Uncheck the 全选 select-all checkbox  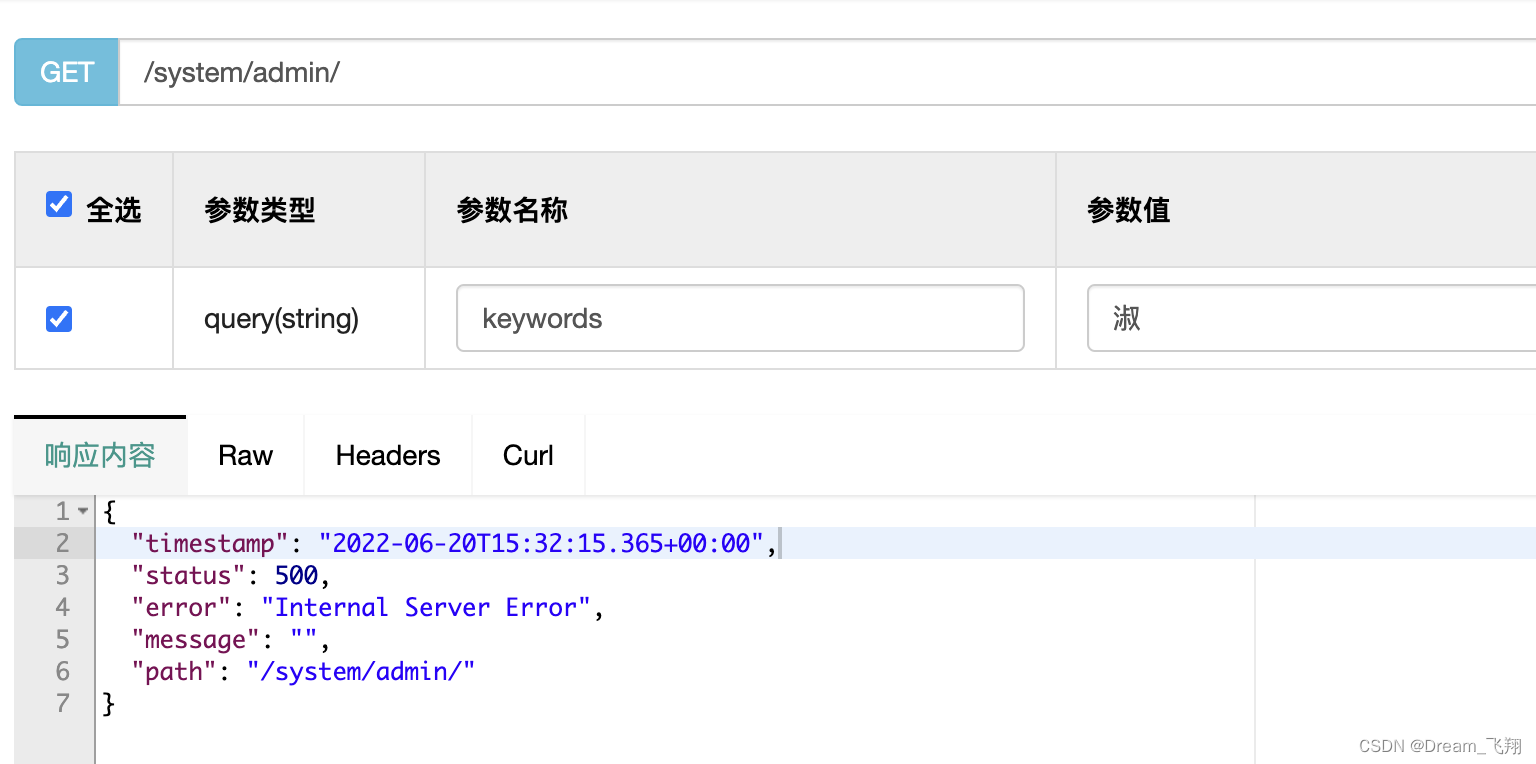point(59,204)
